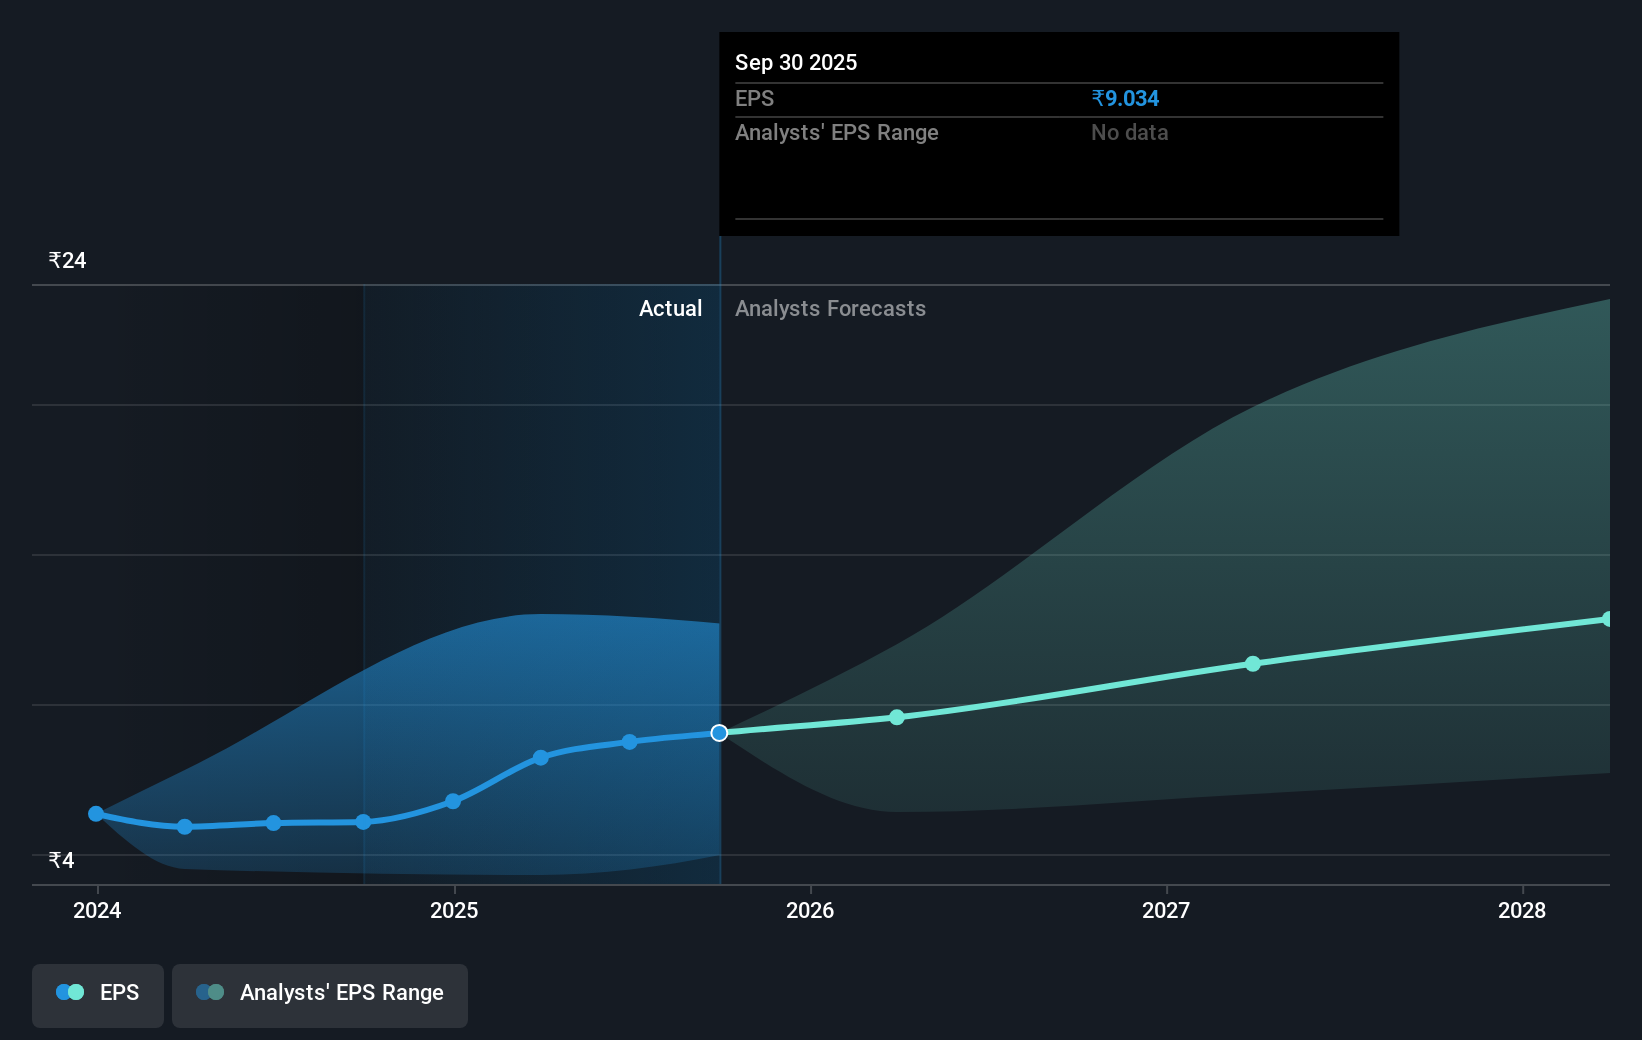The width and height of the screenshot is (1642, 1040).
Task: Open details from the EPS tooltip row
Action: 755,99
